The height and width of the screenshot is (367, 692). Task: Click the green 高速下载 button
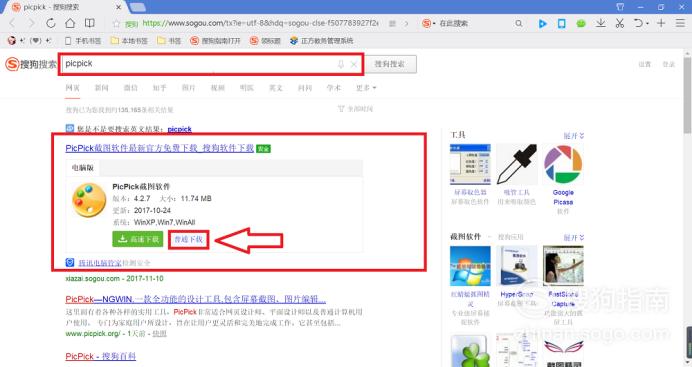(x=138, y=239)
